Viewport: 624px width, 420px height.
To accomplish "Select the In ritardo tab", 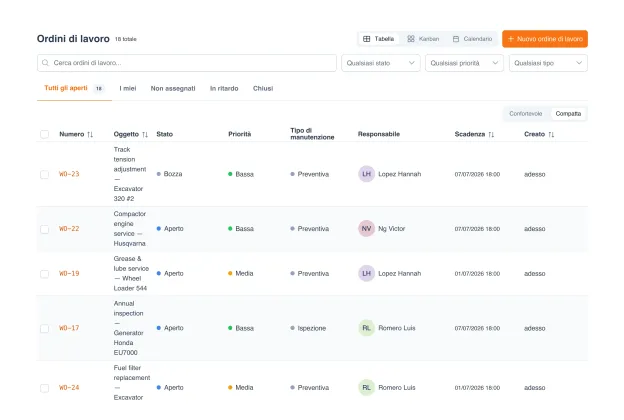I will [x=224, y=88].
